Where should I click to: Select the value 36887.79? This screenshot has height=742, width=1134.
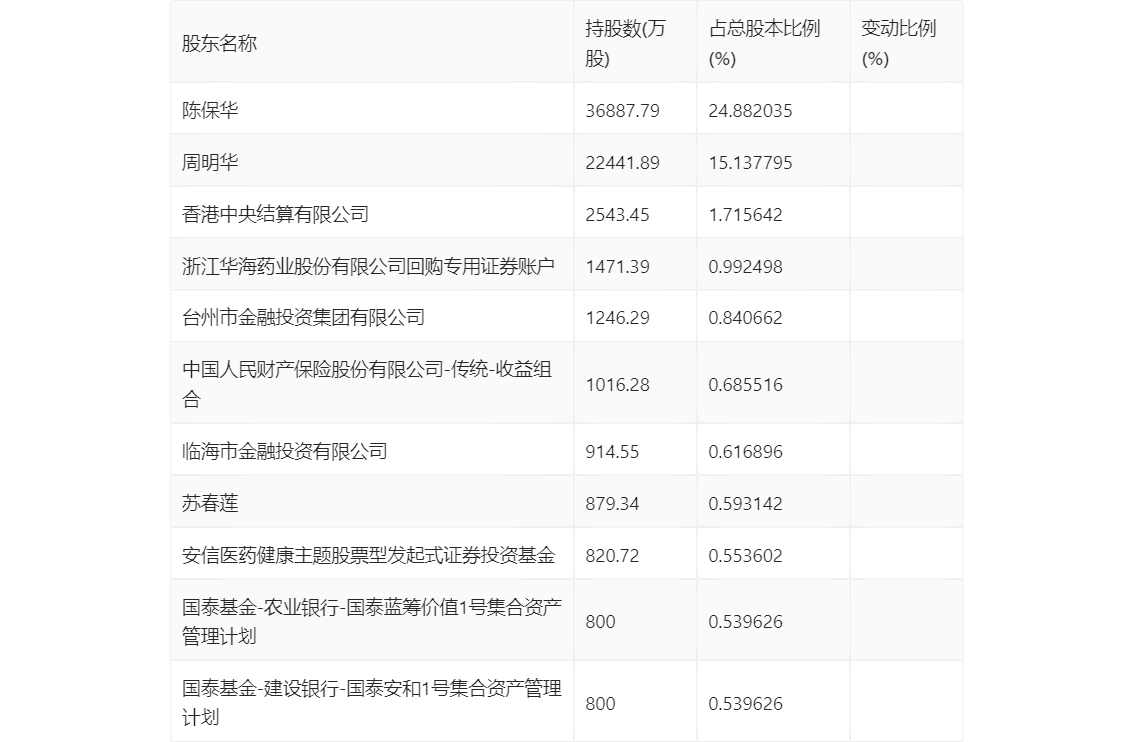tap(623, 111)
